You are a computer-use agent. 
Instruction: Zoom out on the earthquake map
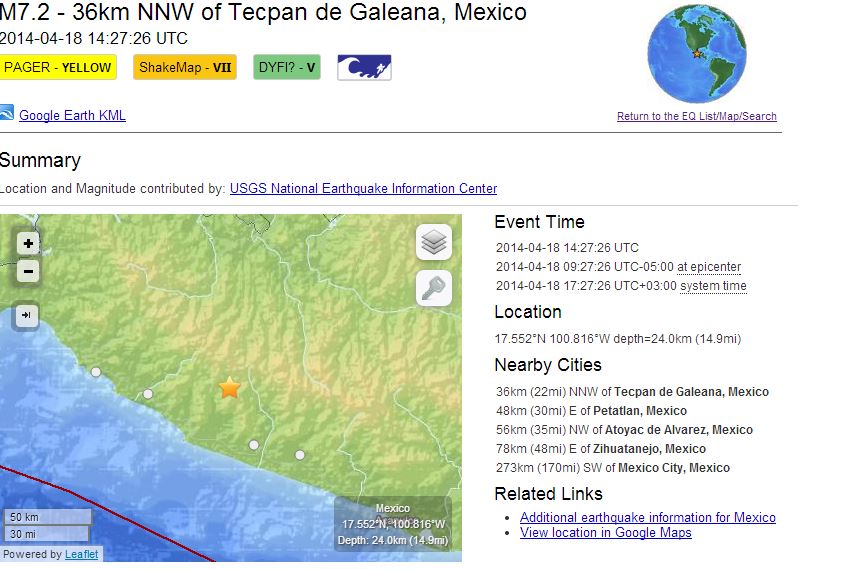pos(28,271)
